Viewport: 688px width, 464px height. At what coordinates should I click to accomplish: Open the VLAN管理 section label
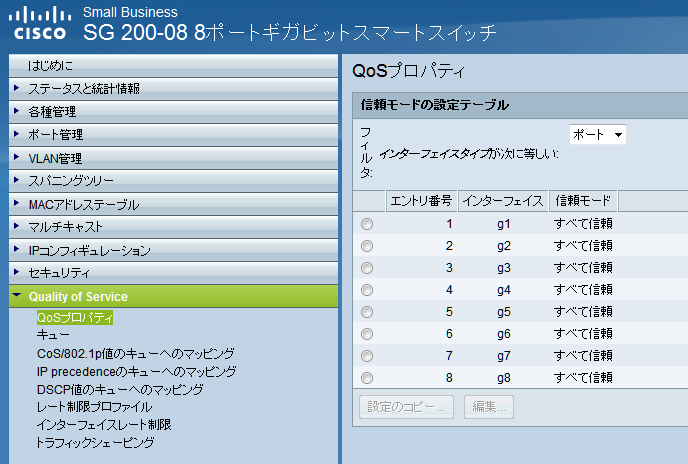coord(55,158)
